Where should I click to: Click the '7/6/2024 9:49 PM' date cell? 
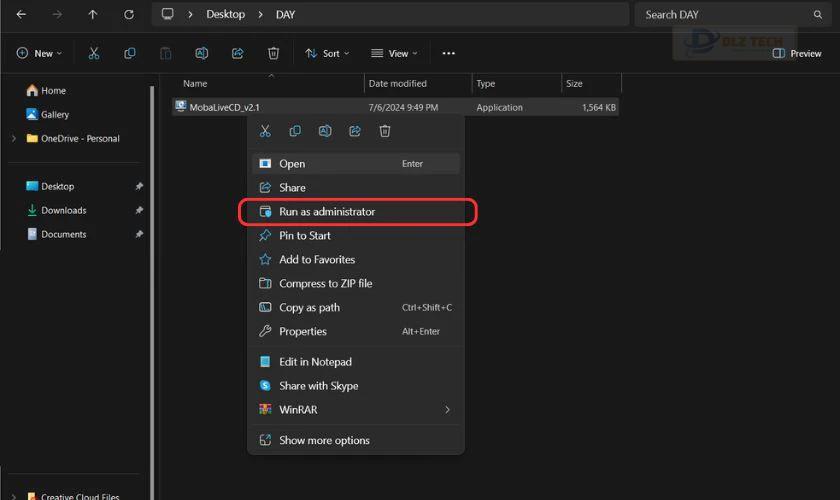coord(403,107)
